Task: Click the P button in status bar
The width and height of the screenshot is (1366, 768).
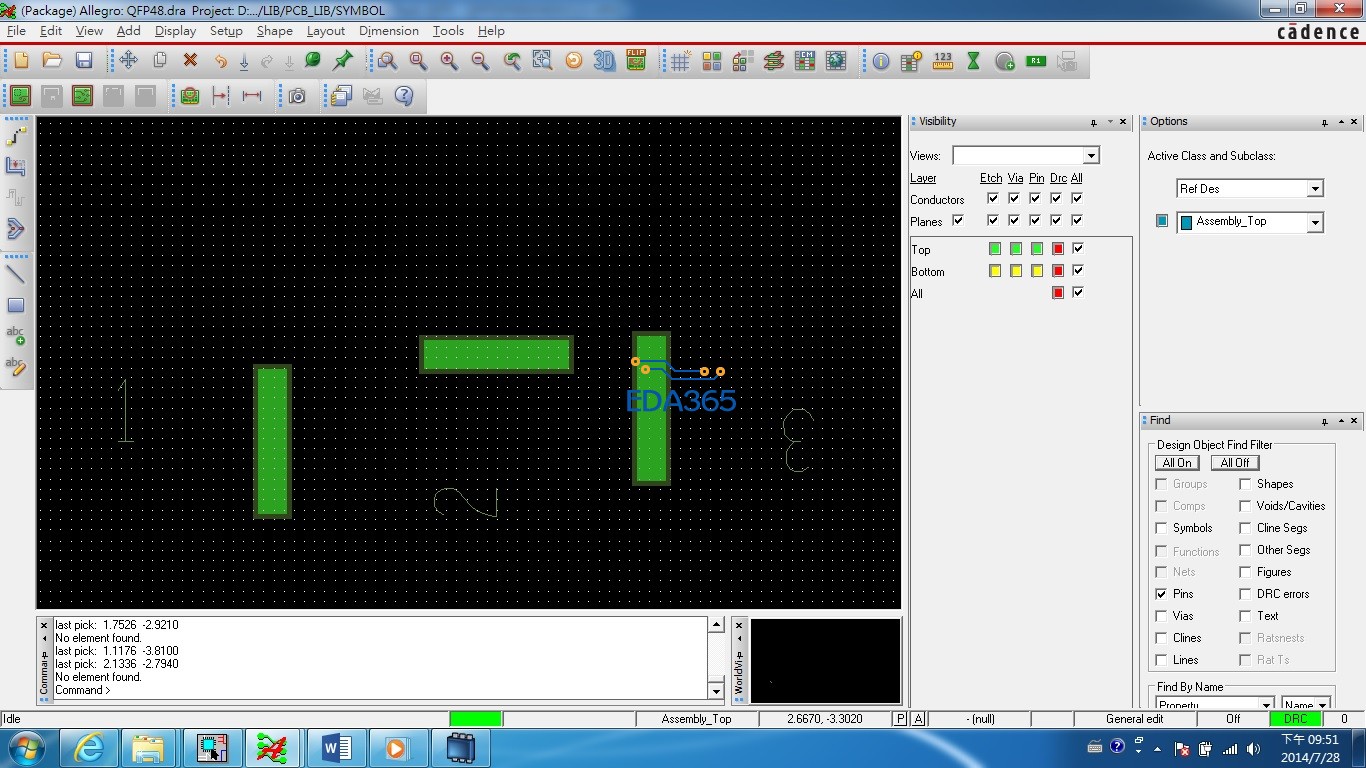Action: [x=901, y=719]
